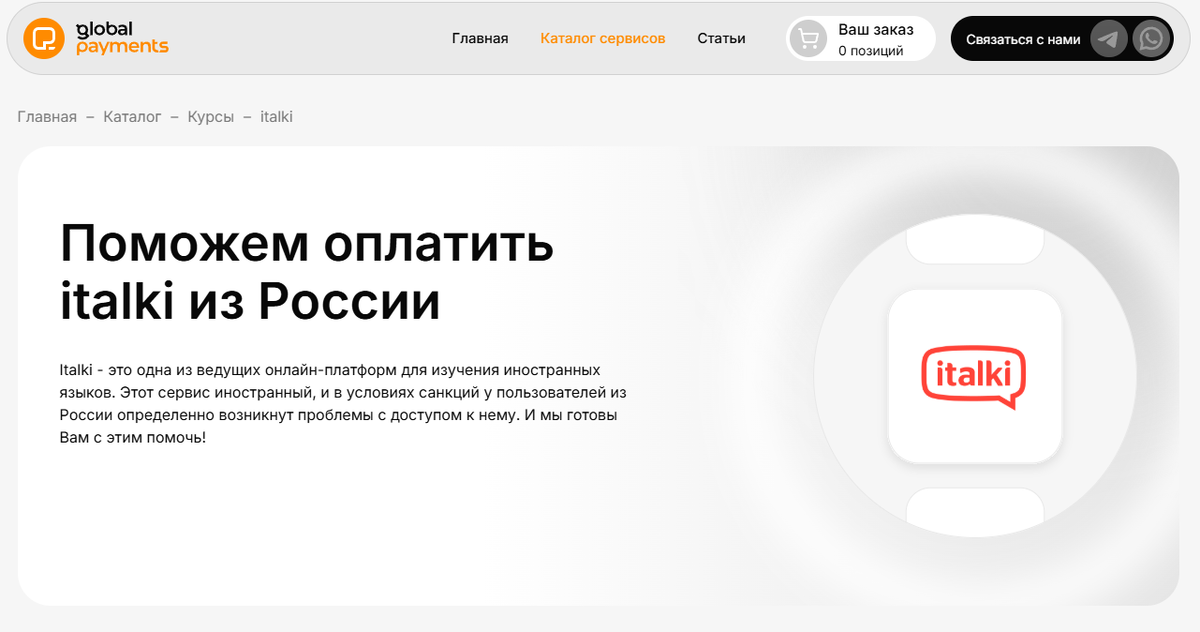Open Ваш заказ cart summary
1200x632 pixels.
pyautogui.click(x=861, y=39)
